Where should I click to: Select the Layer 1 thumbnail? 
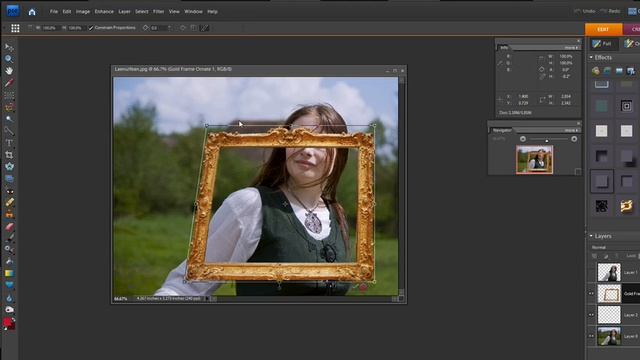pyautogui.click(x=609, y=272)
